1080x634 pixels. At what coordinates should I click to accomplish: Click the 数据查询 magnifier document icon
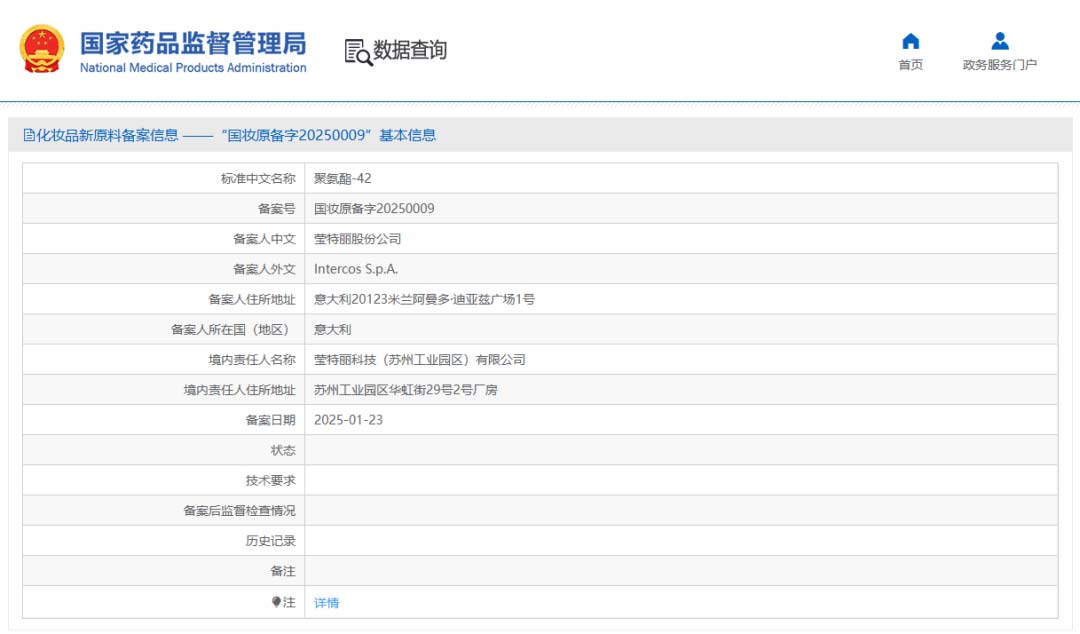[357, 52]
